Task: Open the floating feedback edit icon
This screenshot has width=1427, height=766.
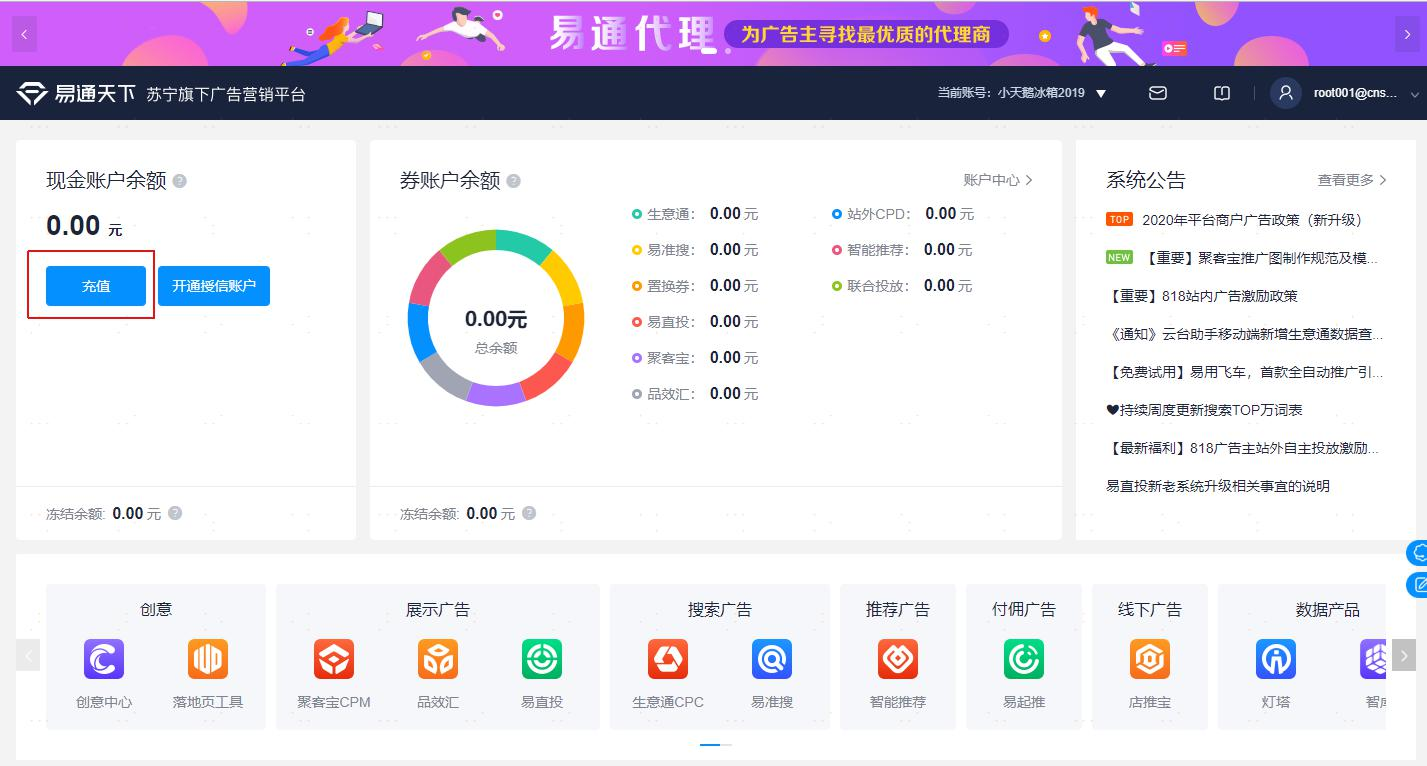Action: (x=1417, y=585)
